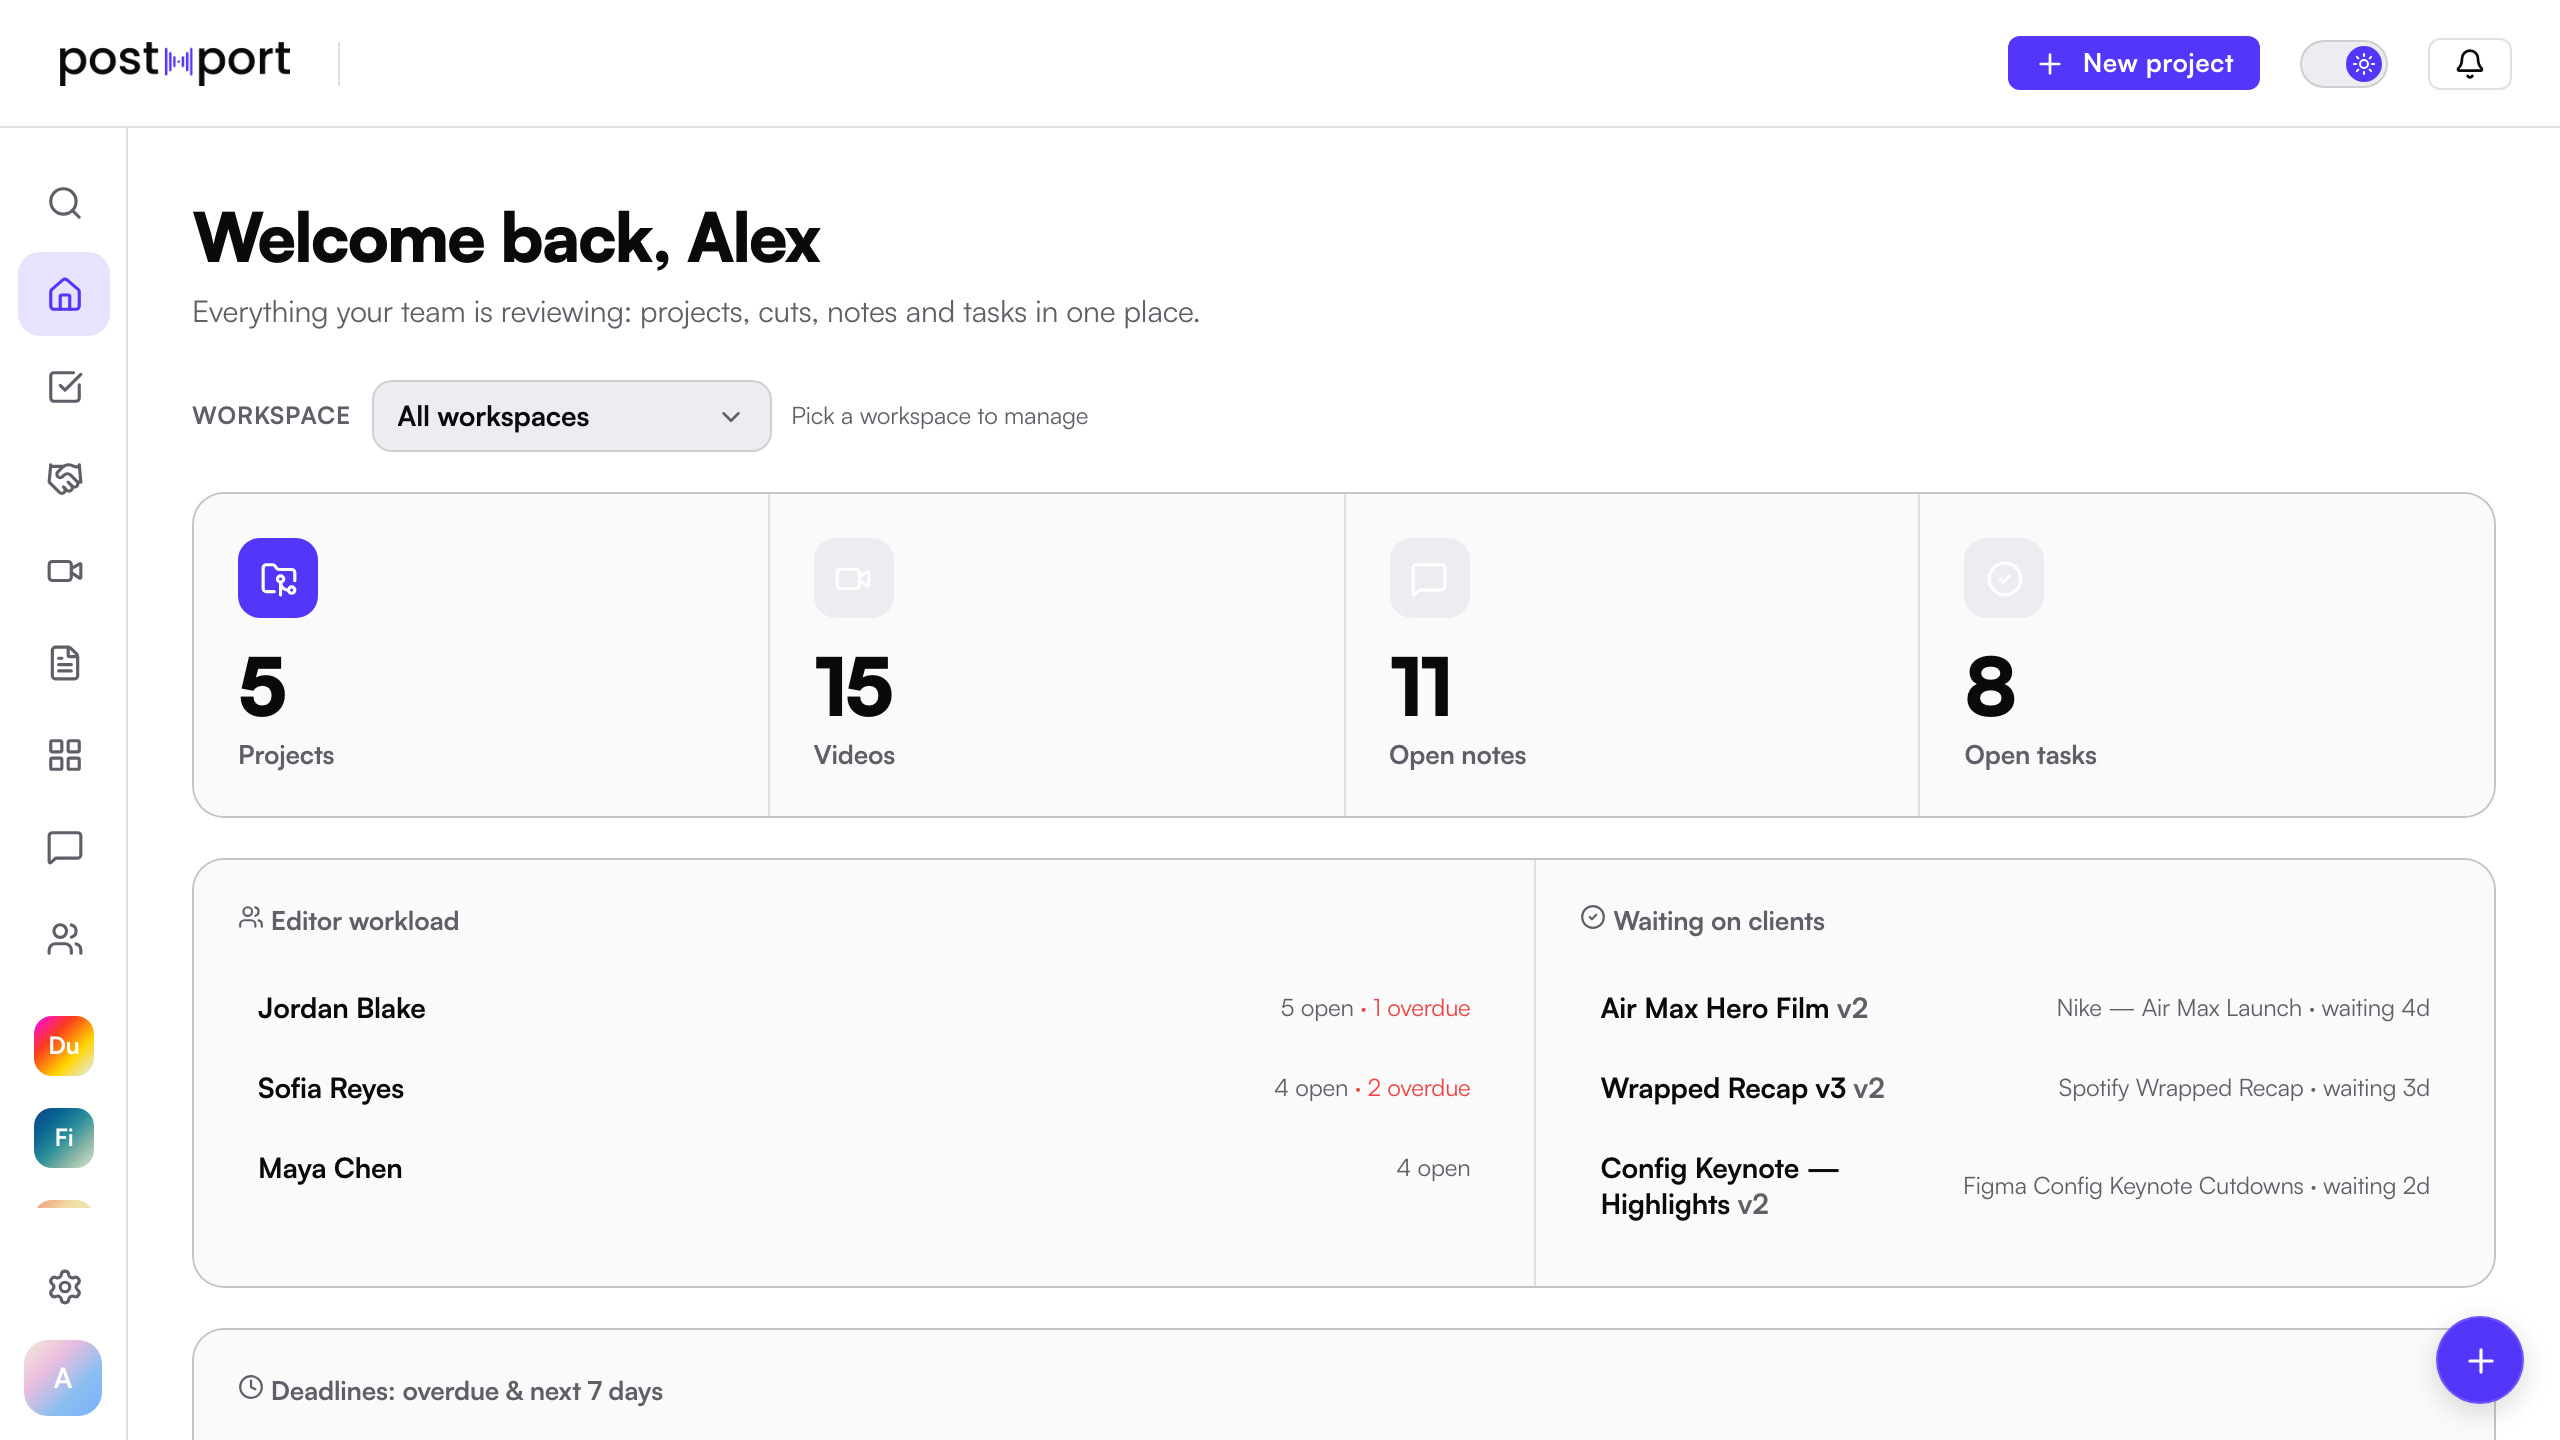Viewport: 2560px width, 1440px height.
Task: Click the postport logo
Action: tap(175, 62)
